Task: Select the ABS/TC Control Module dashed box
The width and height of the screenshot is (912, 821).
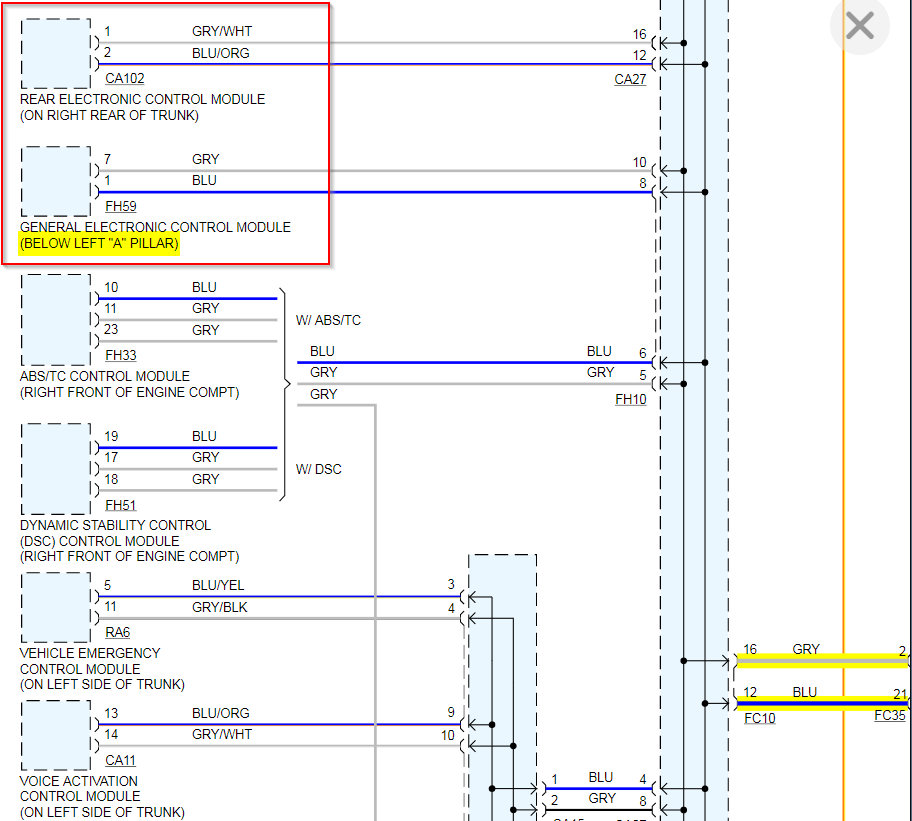Action: (x=56, y=320)
